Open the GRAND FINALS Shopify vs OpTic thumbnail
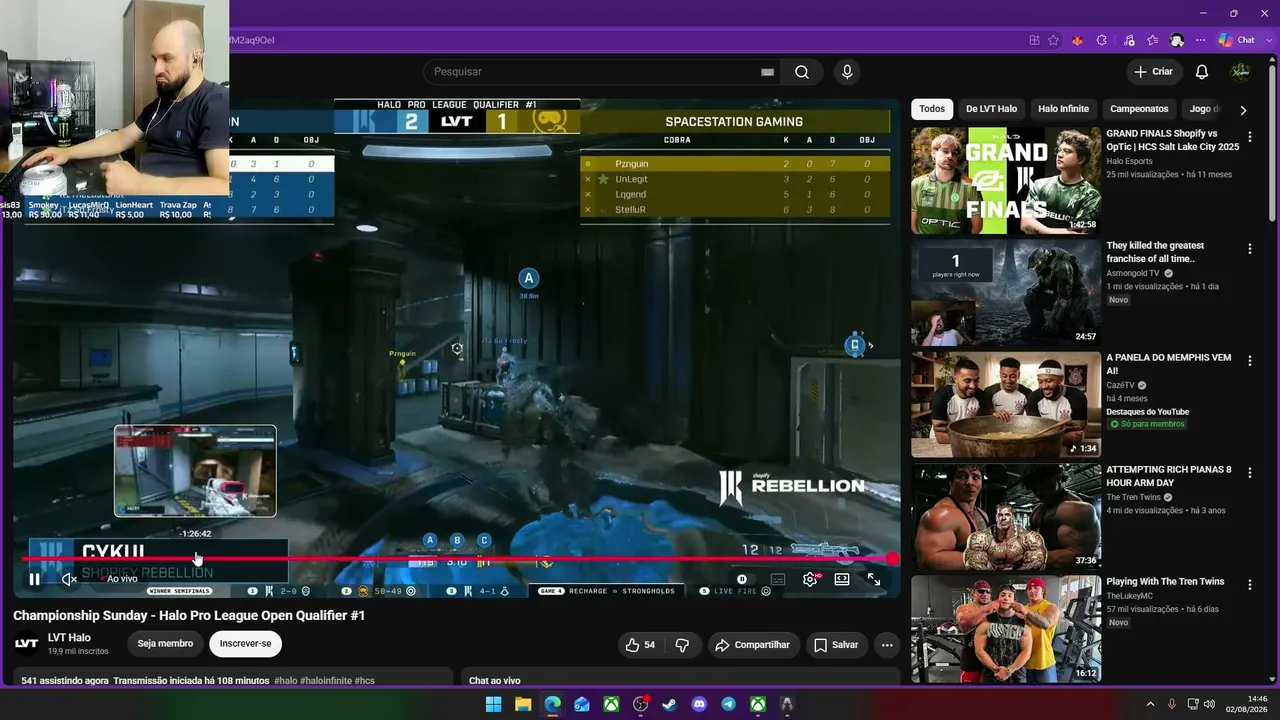1280x720 pixels. point(1005,181)
